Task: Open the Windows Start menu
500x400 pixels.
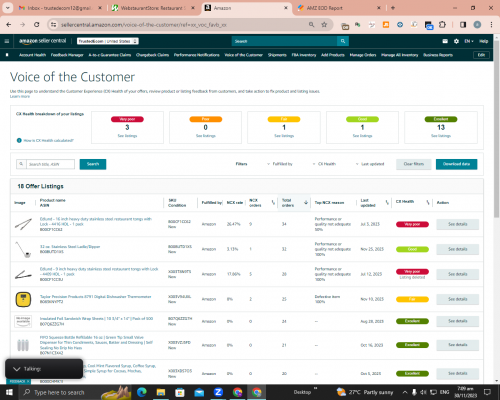Action: click(x=9, y=392)
